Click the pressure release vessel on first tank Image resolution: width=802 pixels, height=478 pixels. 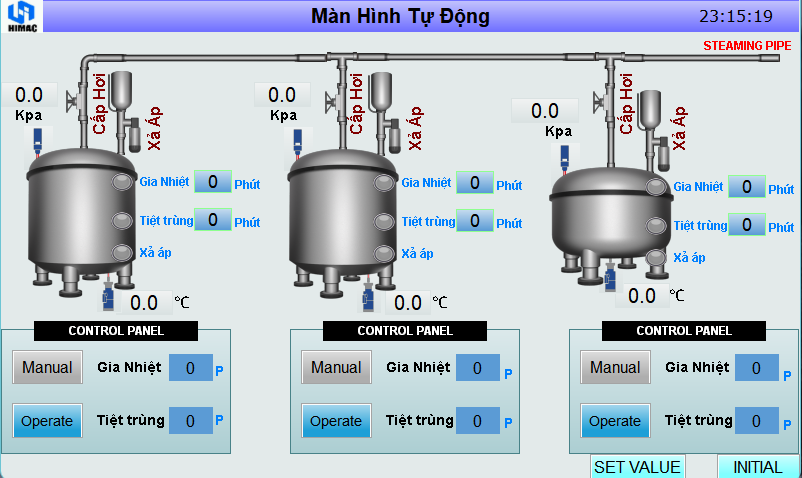click(x=121, y=91)
